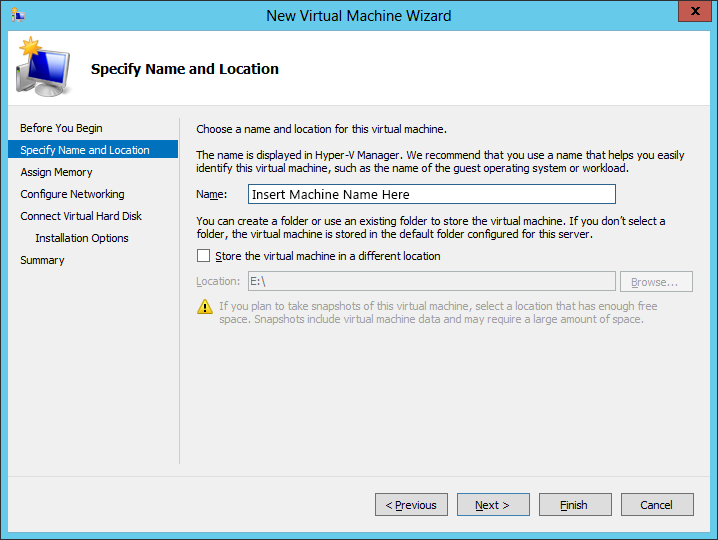Click the 'Choose a name and location' text
Screen dimensions: 718x540
coord(321,129)
